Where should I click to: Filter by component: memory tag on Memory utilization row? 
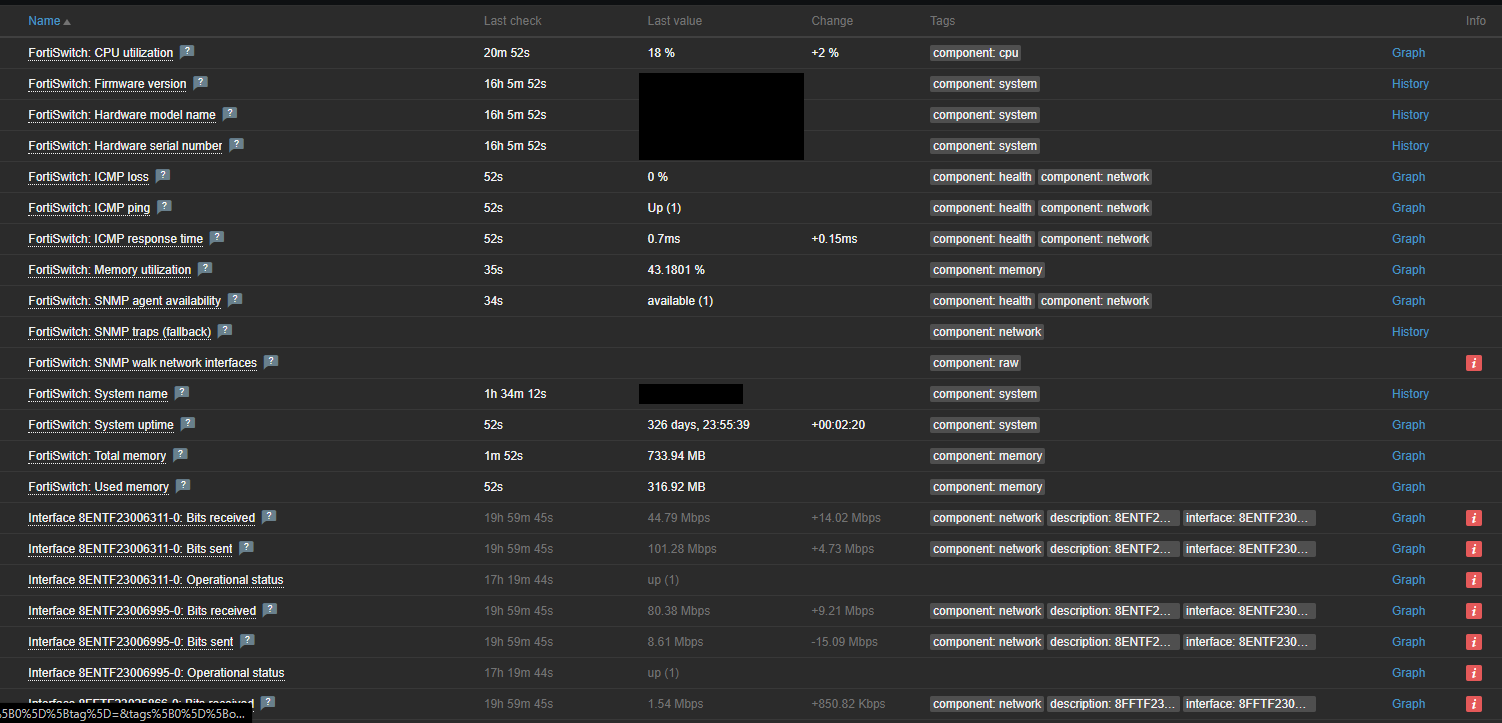point(988,270)
